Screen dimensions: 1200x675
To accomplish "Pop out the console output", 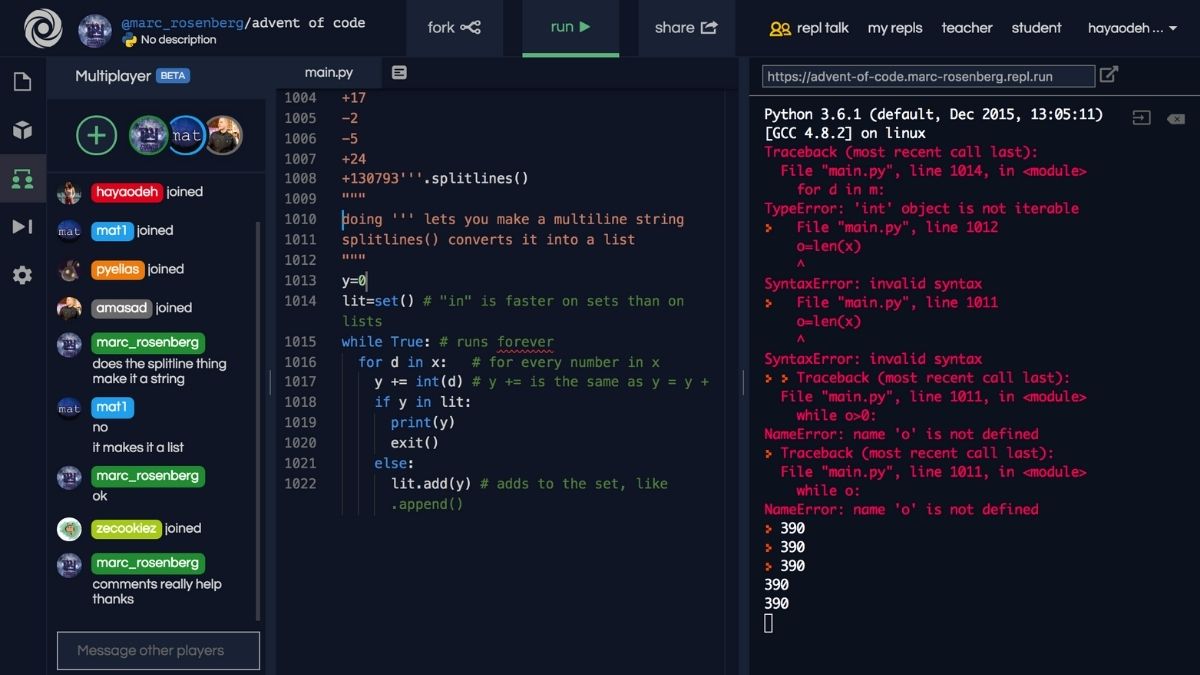I will (x=1141, y=117).
